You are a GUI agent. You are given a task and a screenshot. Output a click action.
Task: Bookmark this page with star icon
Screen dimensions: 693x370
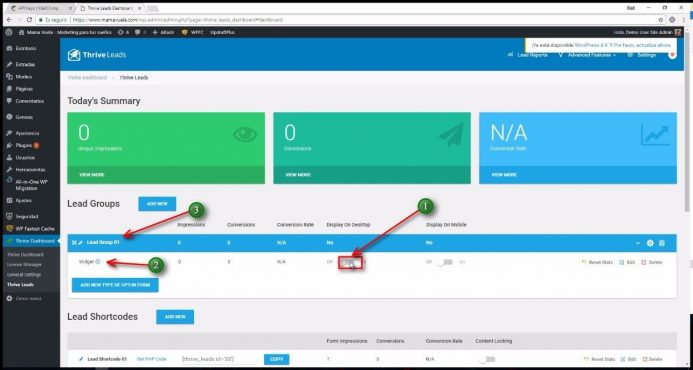point(661,20)
